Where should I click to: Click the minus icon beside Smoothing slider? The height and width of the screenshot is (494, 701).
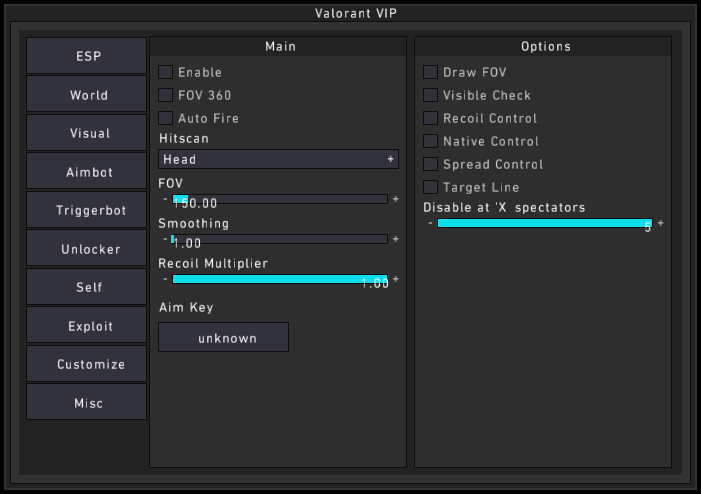[x=165, y=239]
